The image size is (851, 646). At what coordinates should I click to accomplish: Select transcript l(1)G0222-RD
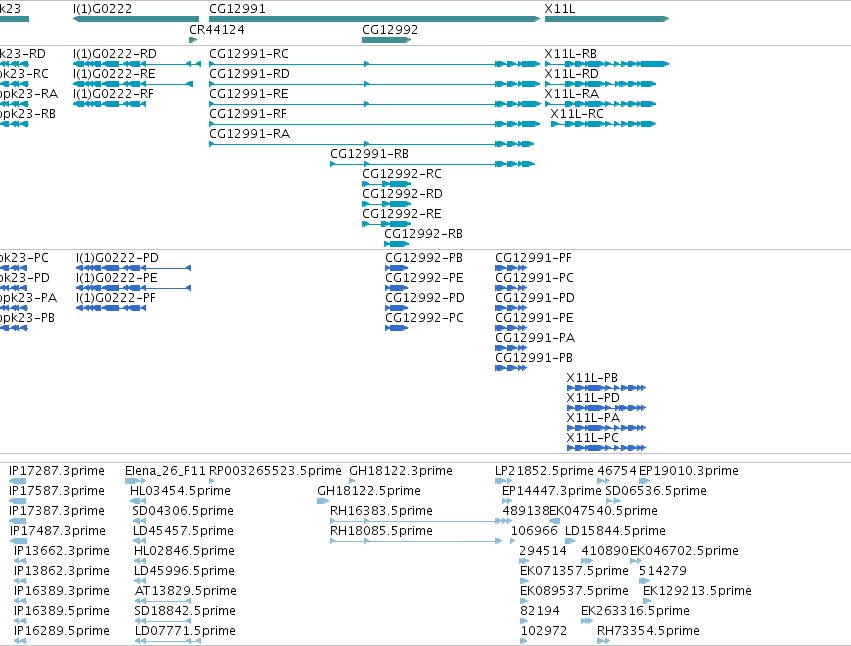(137, 64)
